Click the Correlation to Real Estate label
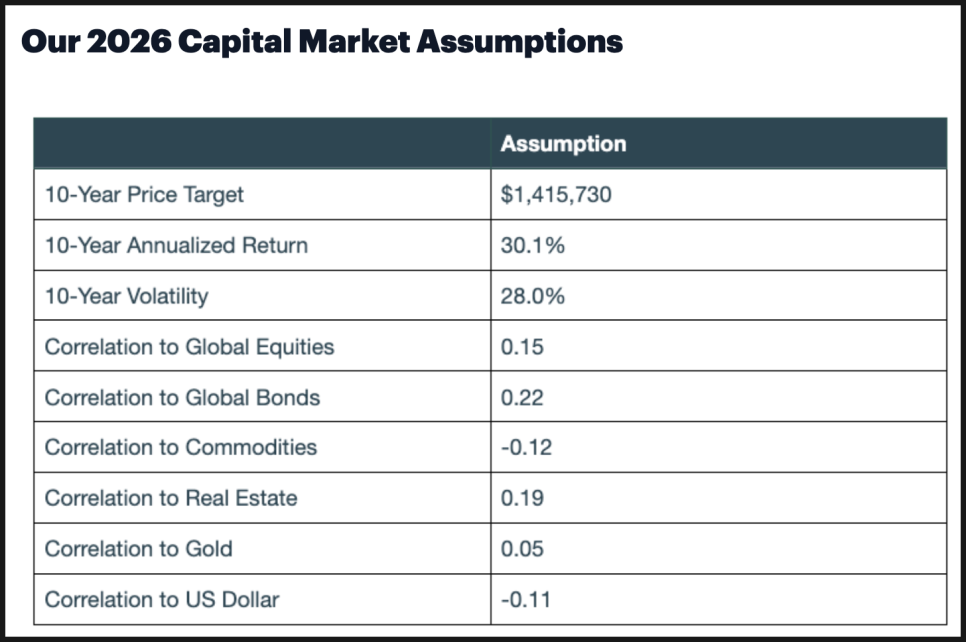Image resolution: width=966 pixels, height=642 pixels. pyautogui.click(x=170, y=498)
